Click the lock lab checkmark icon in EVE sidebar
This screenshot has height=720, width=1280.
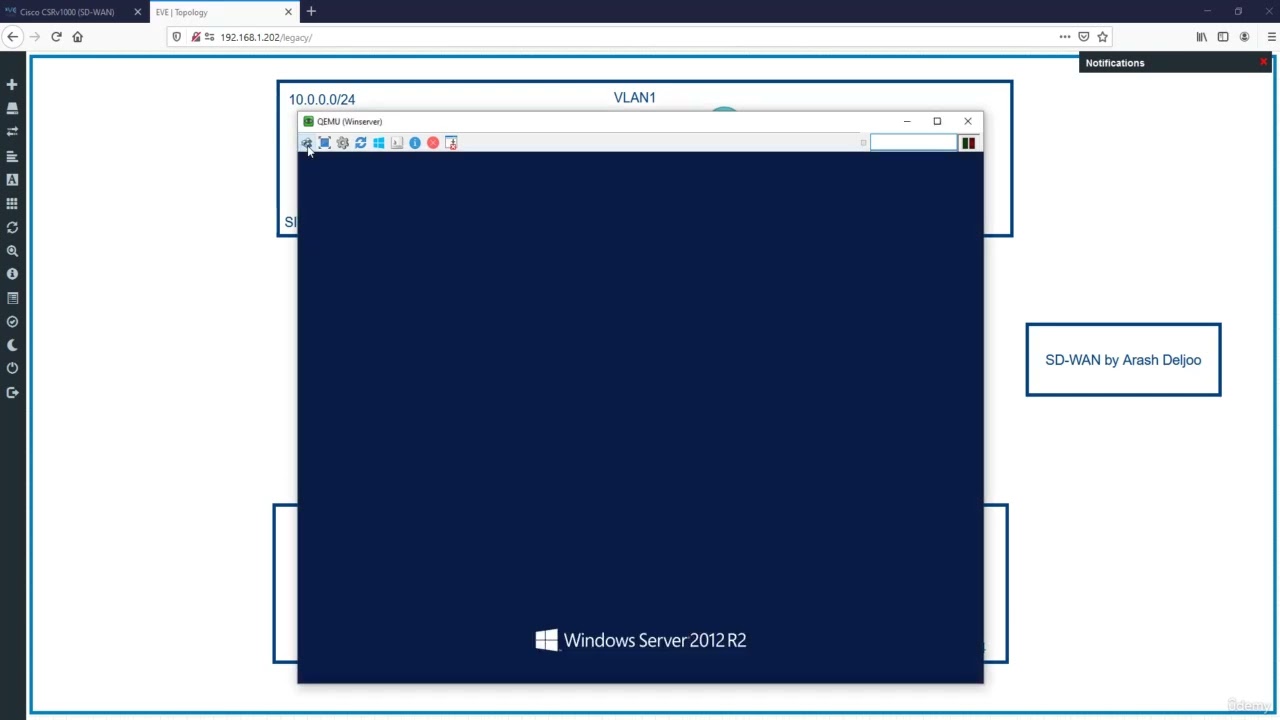12,322
